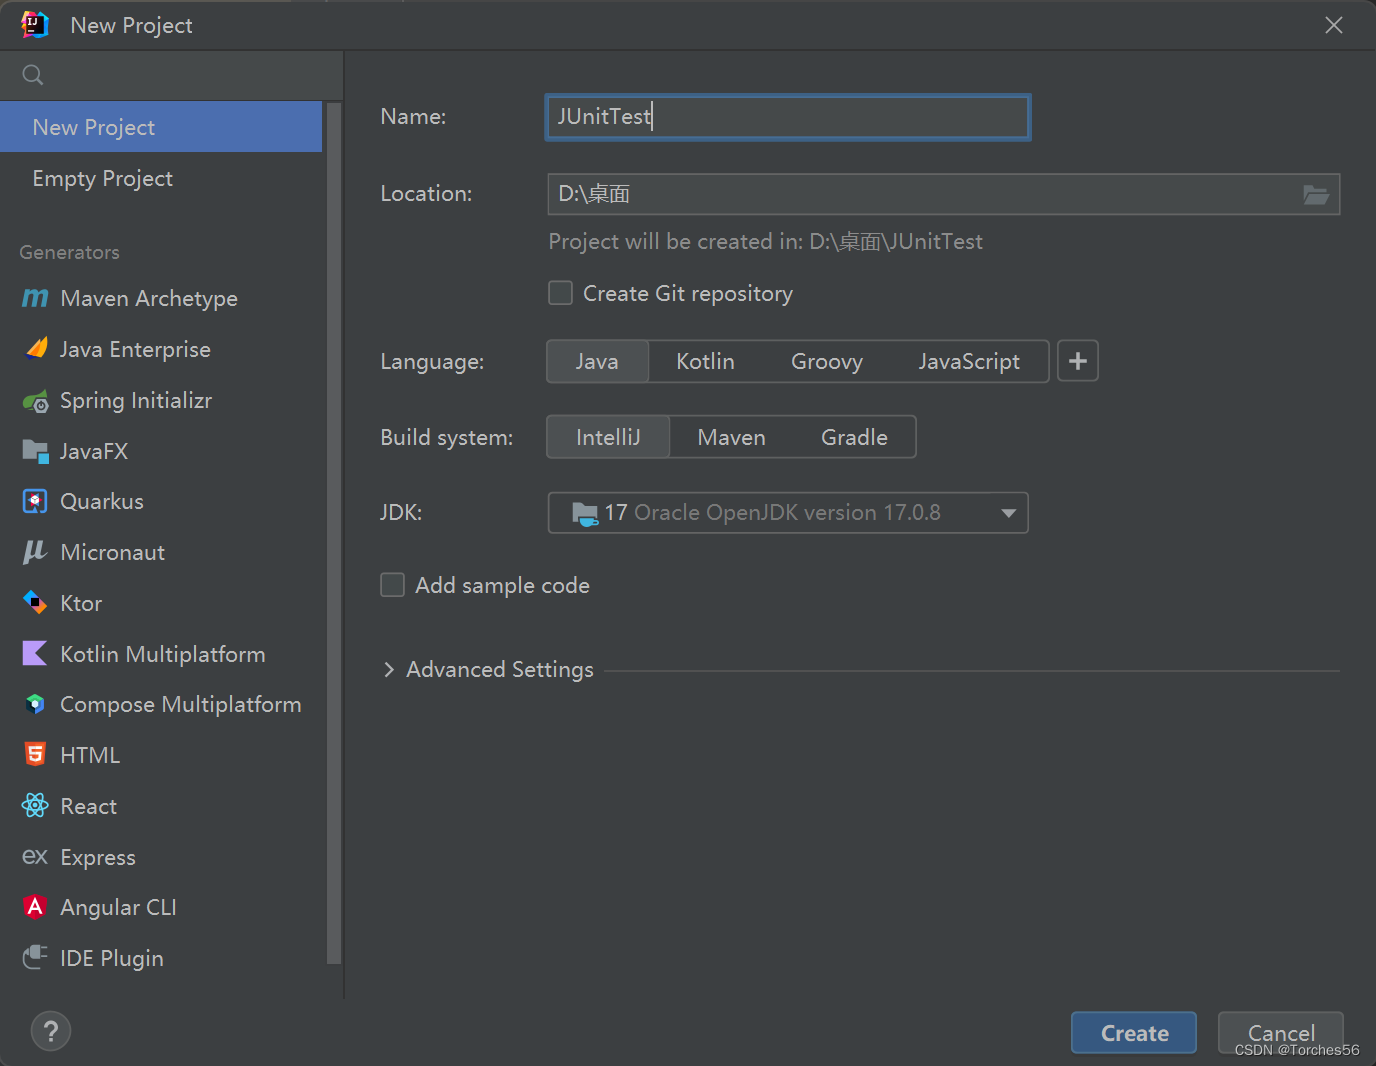Click the Spring Initializr leaf icon
The width and height of the screenshot is (1376, 1066).
(35, 401)
